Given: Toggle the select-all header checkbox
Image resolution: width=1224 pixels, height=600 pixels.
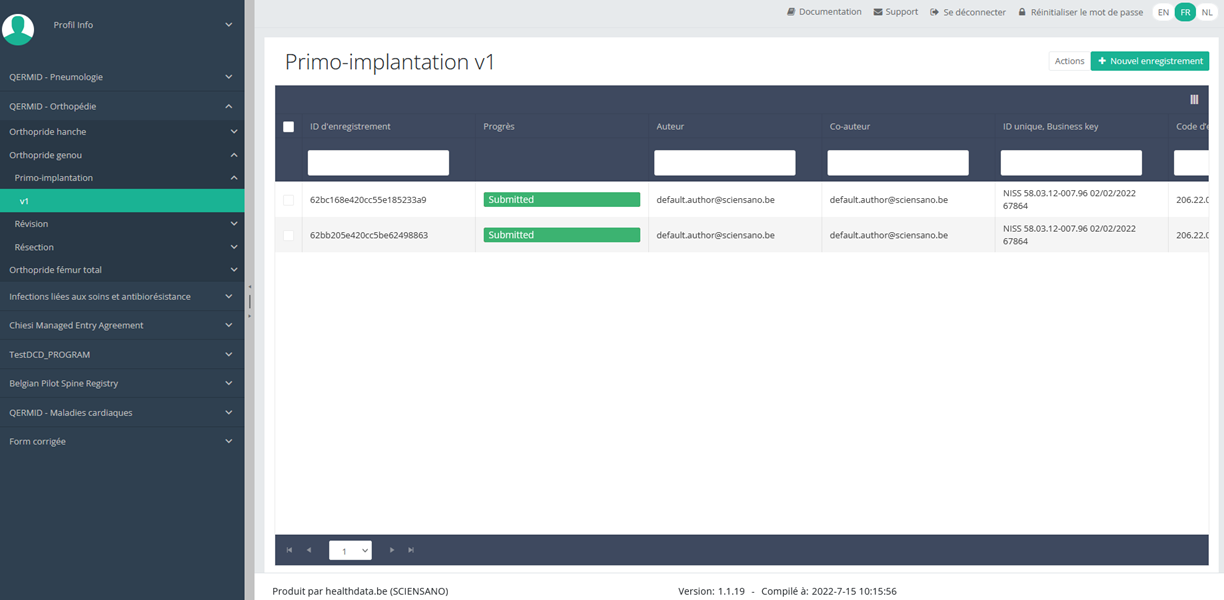Looking at the screenshot, I should tap(289, 127).
